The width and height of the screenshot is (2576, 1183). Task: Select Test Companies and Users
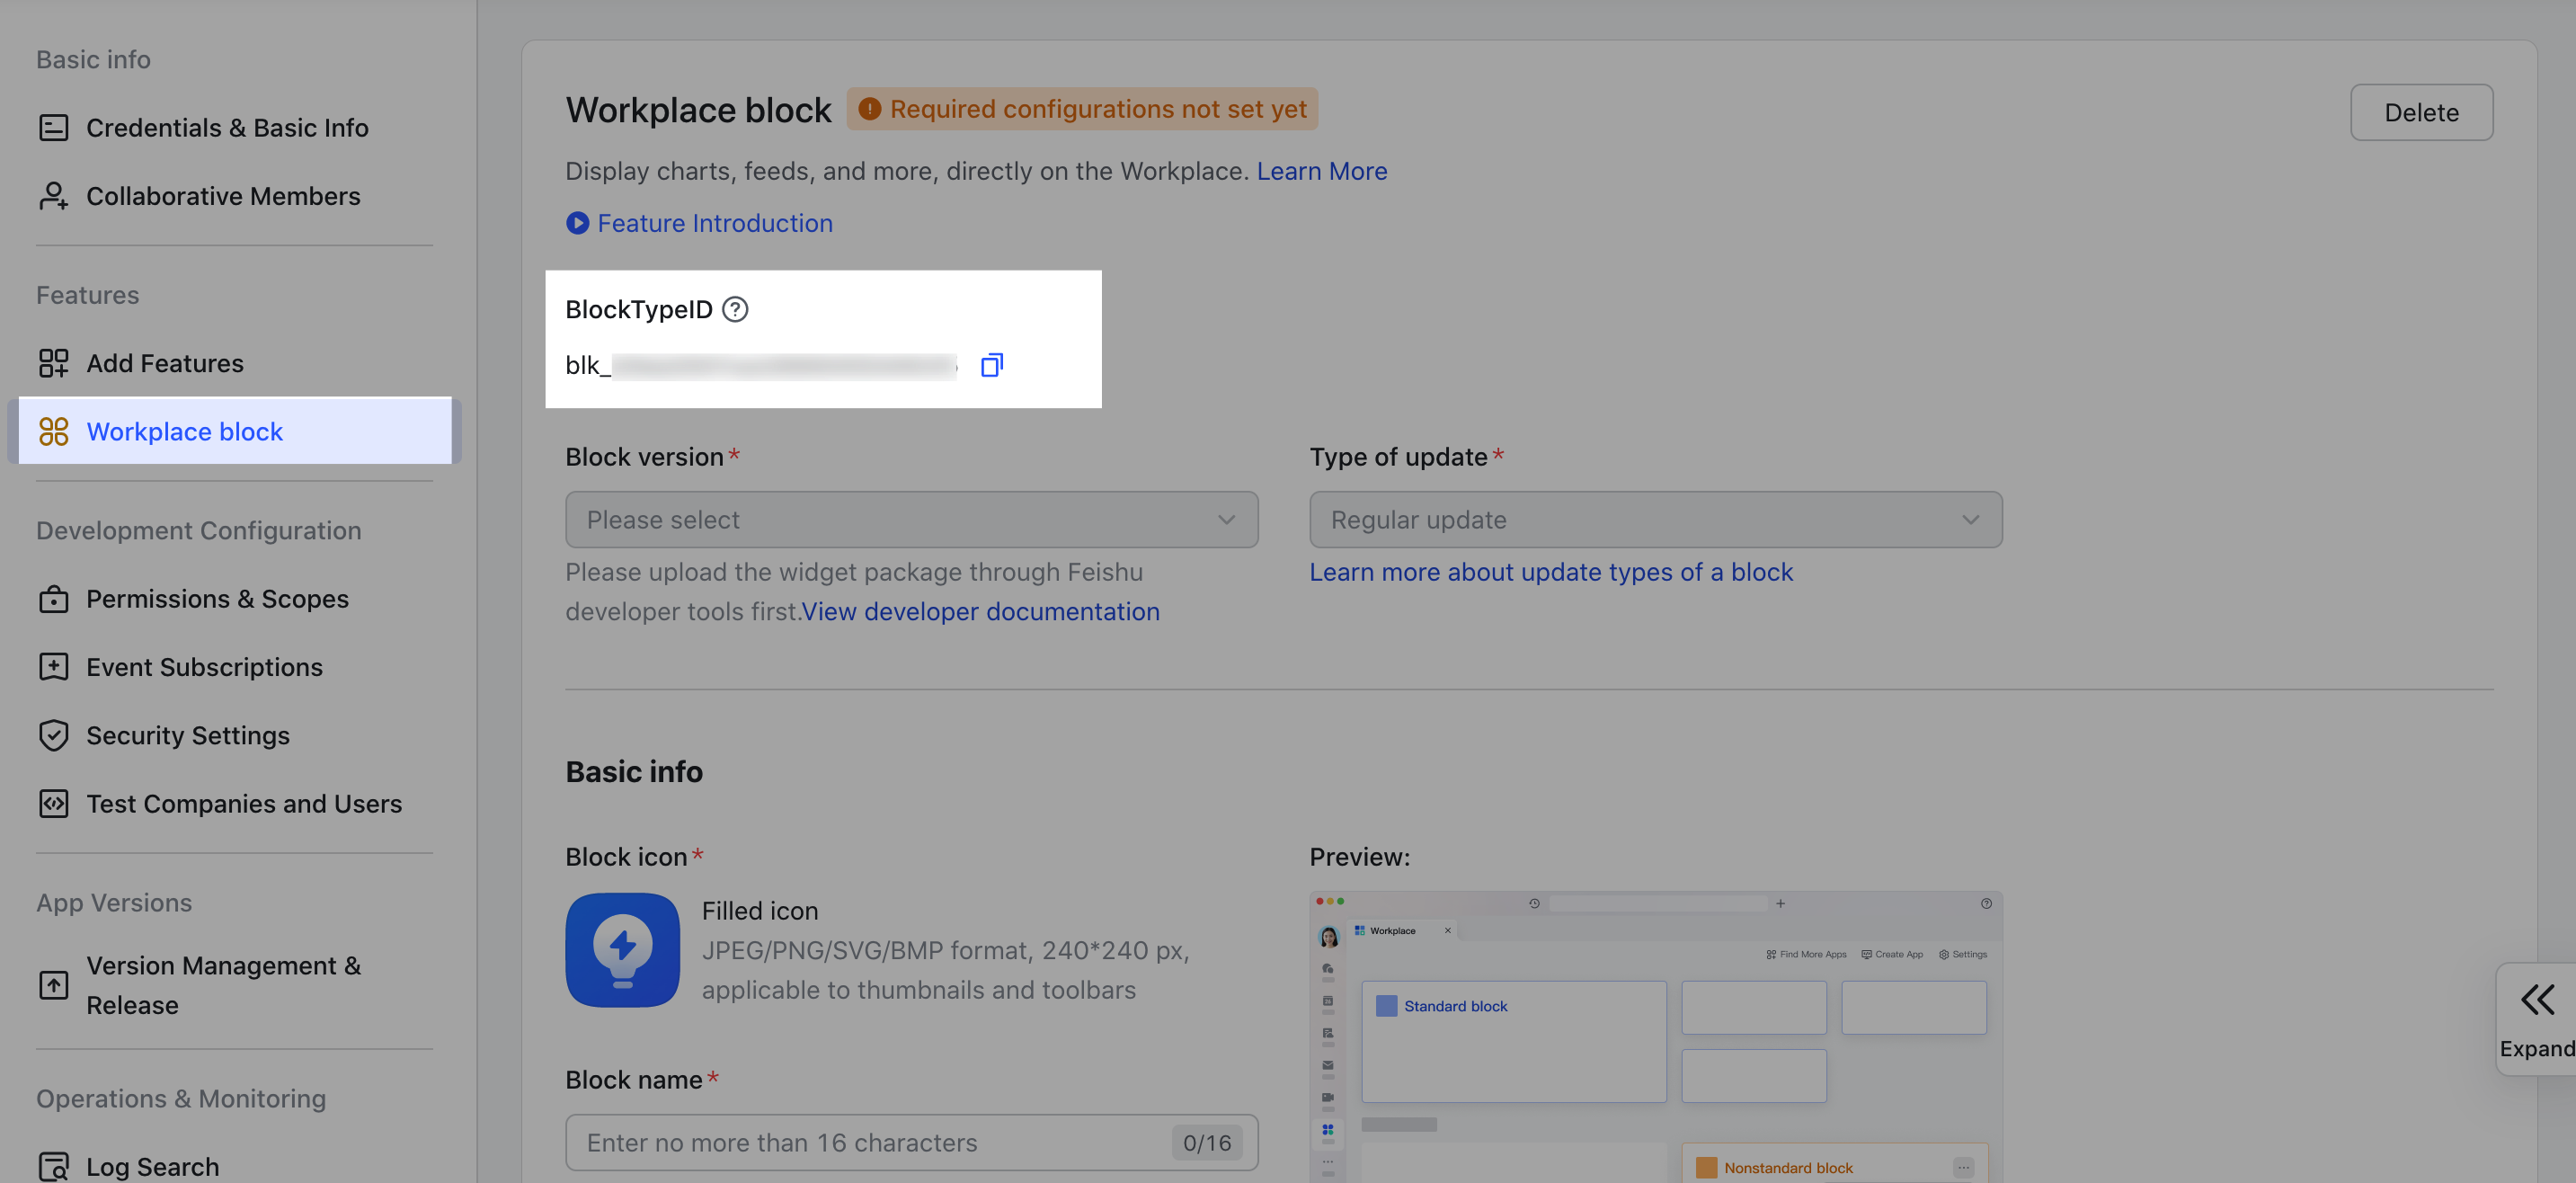coord(244,804)
